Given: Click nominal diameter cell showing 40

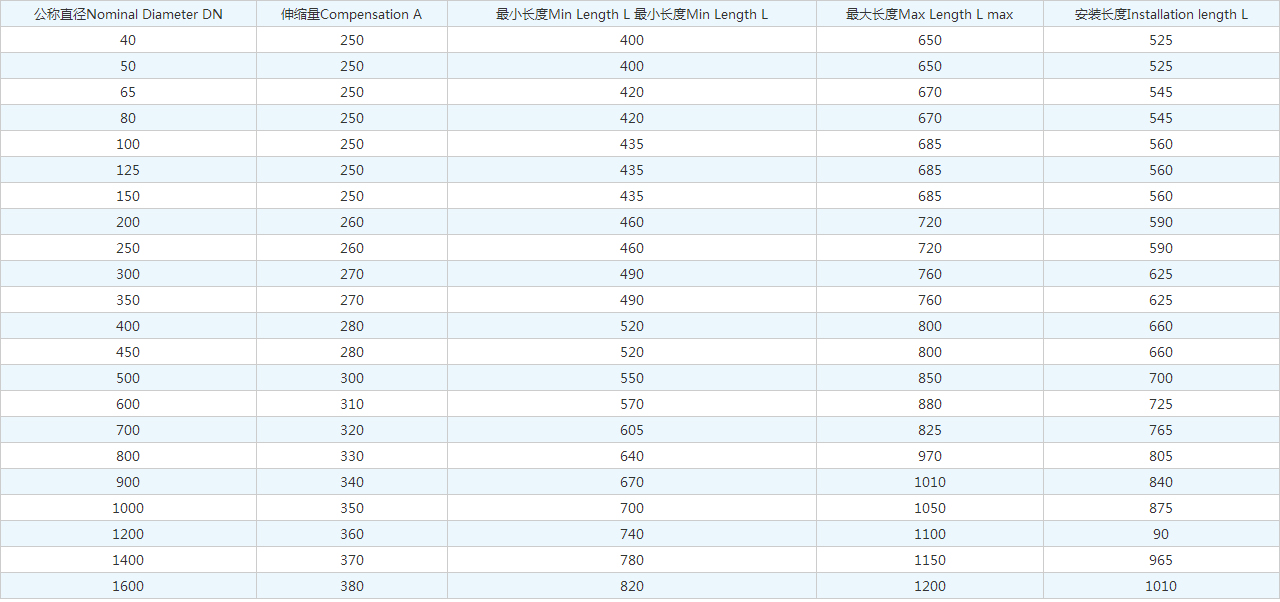Looking at the screenshot, I should tap(128, 40).
